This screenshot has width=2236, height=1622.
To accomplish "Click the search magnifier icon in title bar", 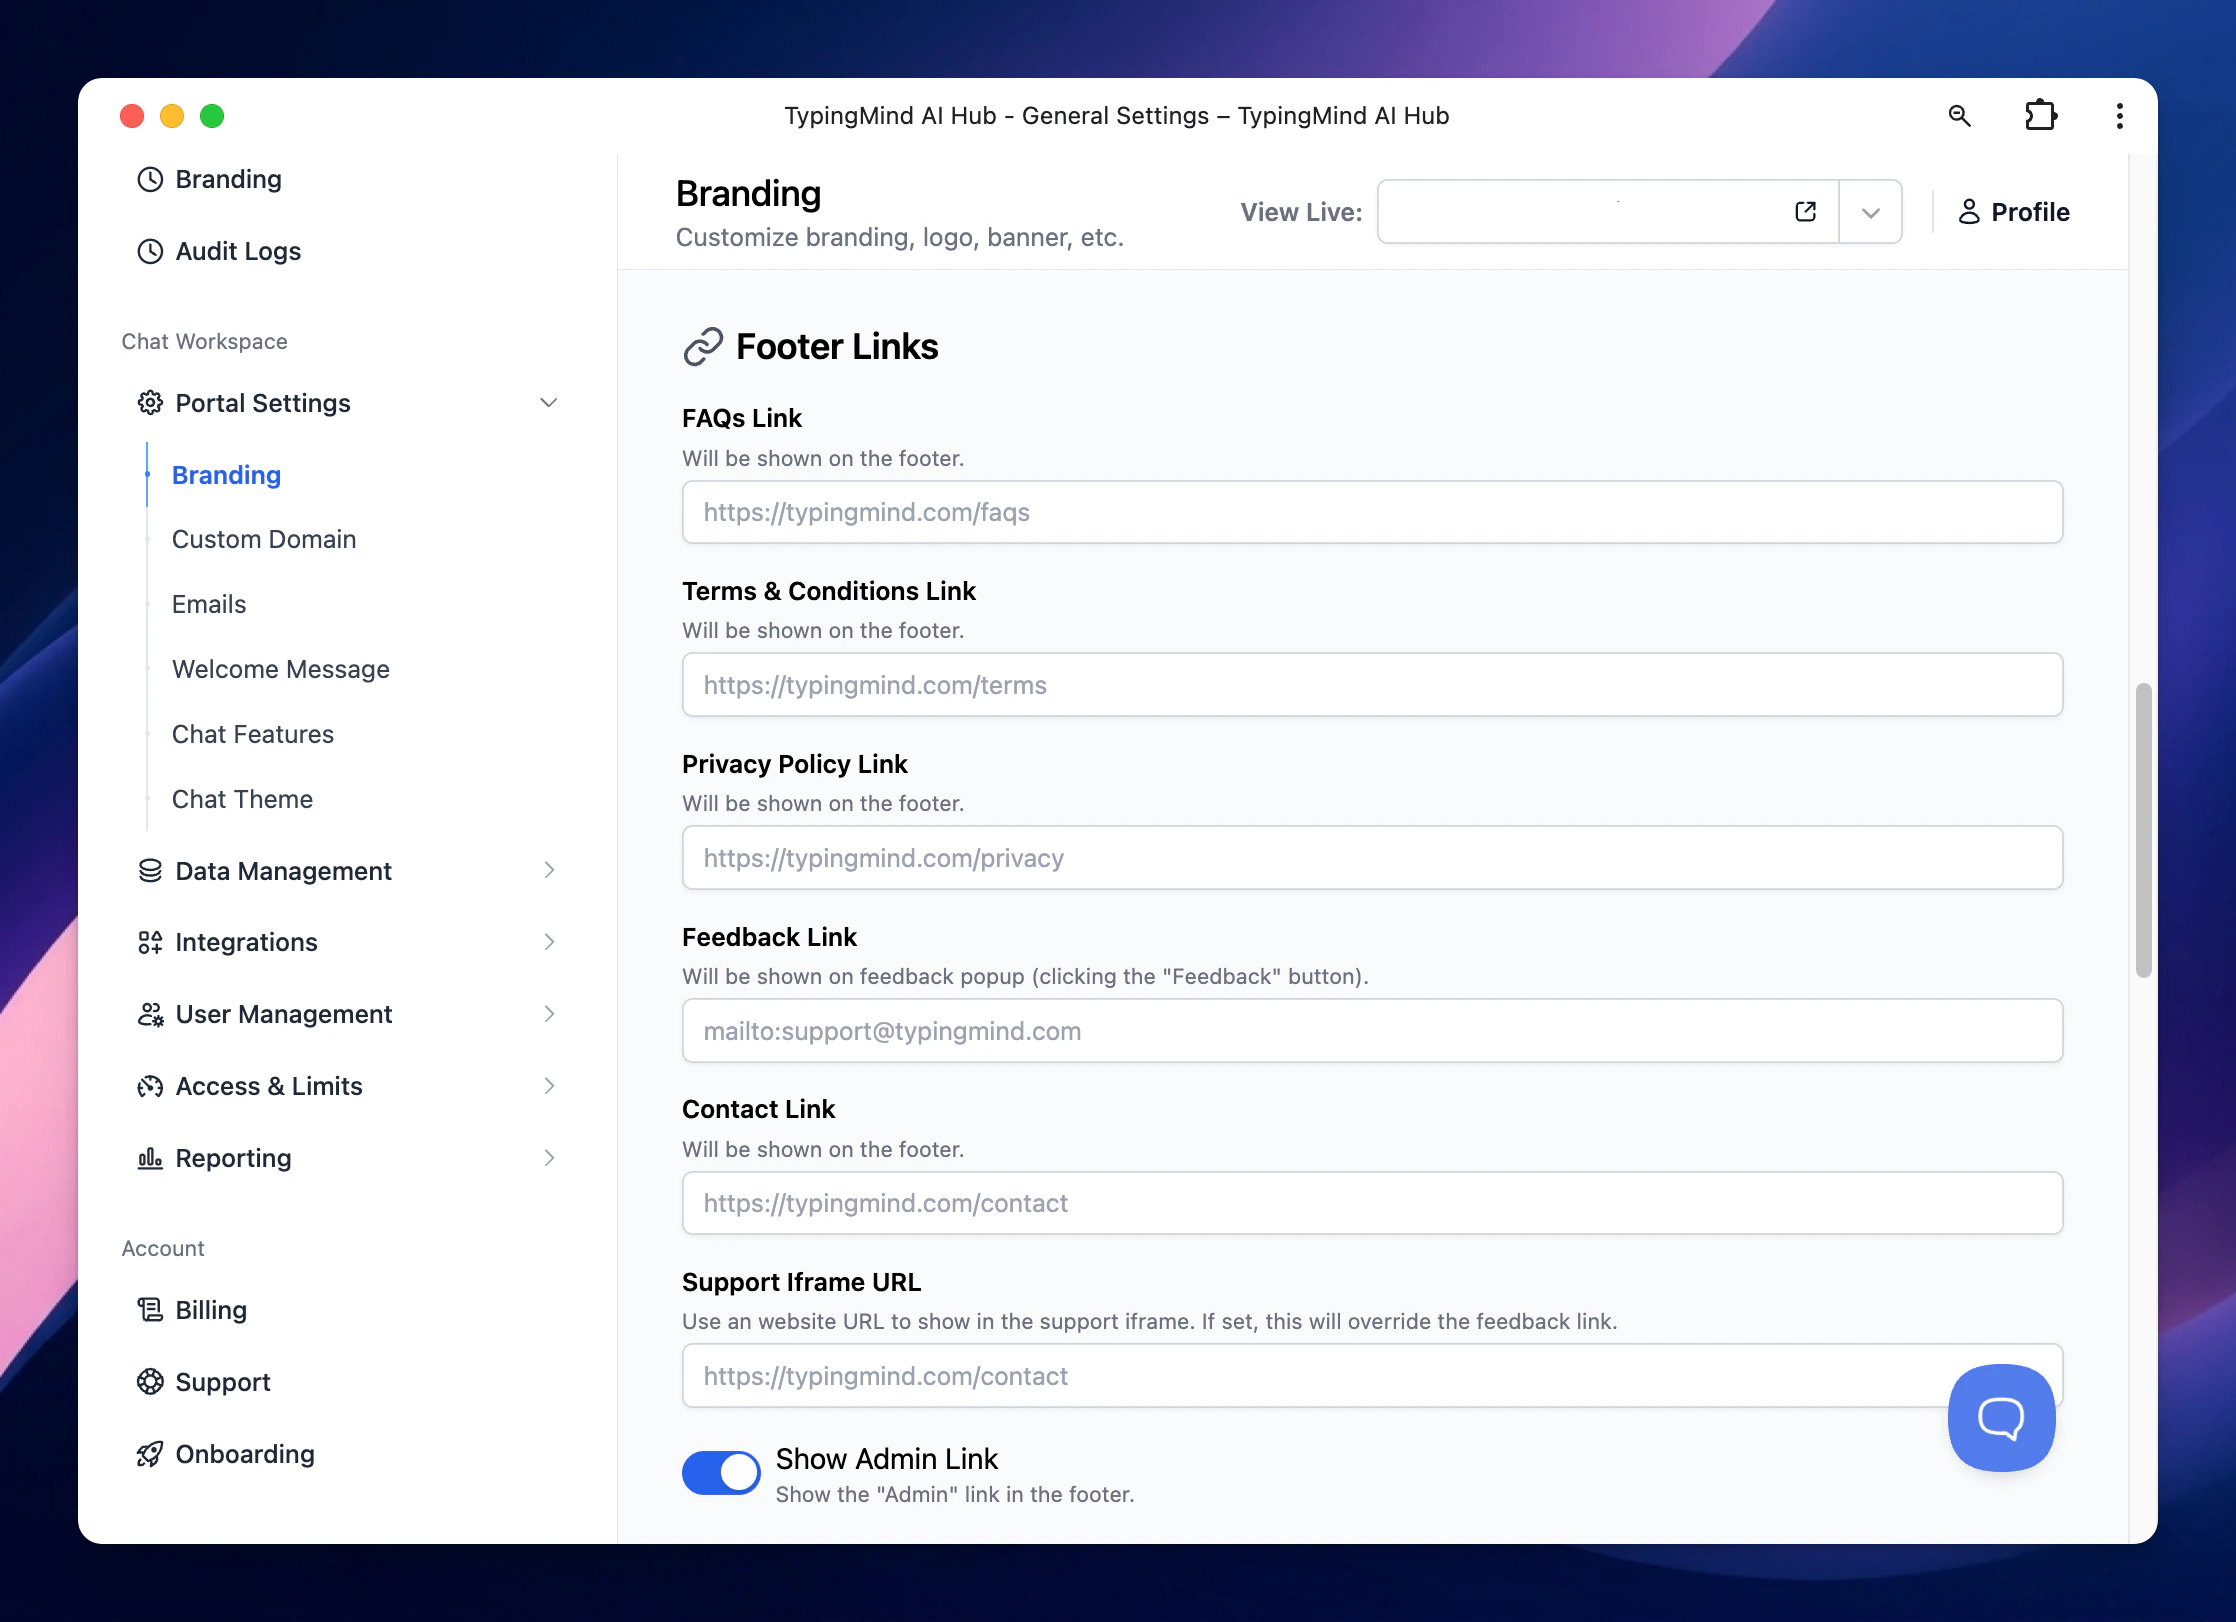I will click(x=1959, y=116).
